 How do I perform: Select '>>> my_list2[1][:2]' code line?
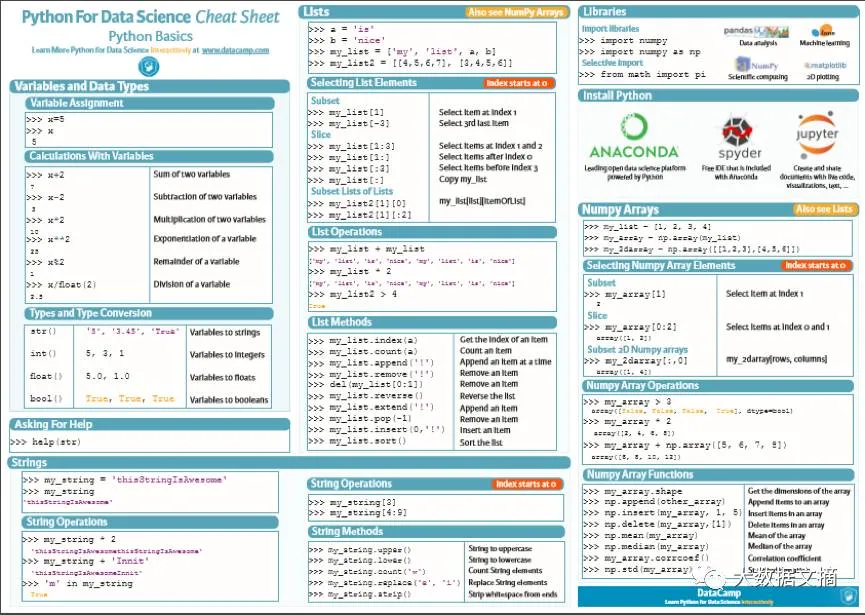[x=360, y=215]
